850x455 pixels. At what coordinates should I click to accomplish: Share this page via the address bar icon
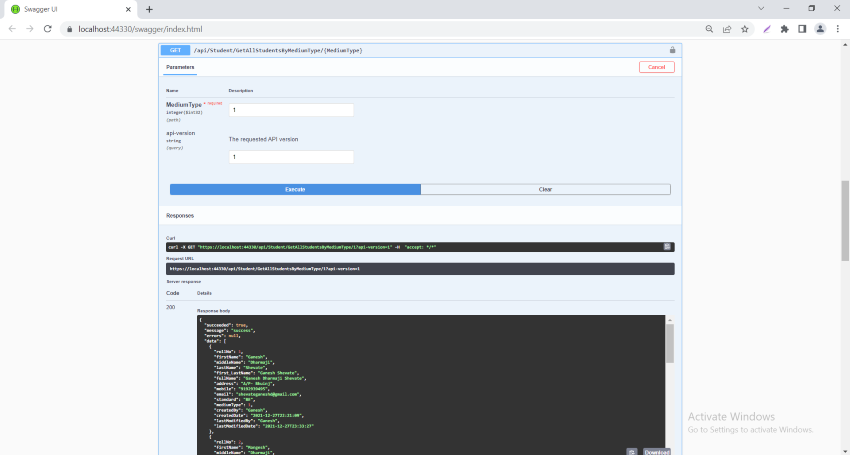(x=727, y=29)
